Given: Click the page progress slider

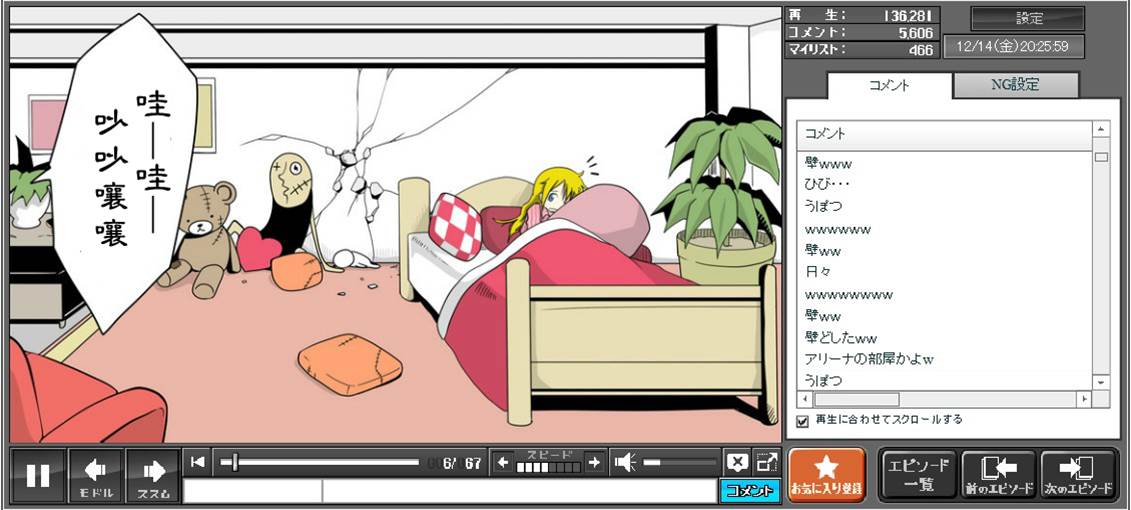Looking at the screenshot, I should coord(320,462).
